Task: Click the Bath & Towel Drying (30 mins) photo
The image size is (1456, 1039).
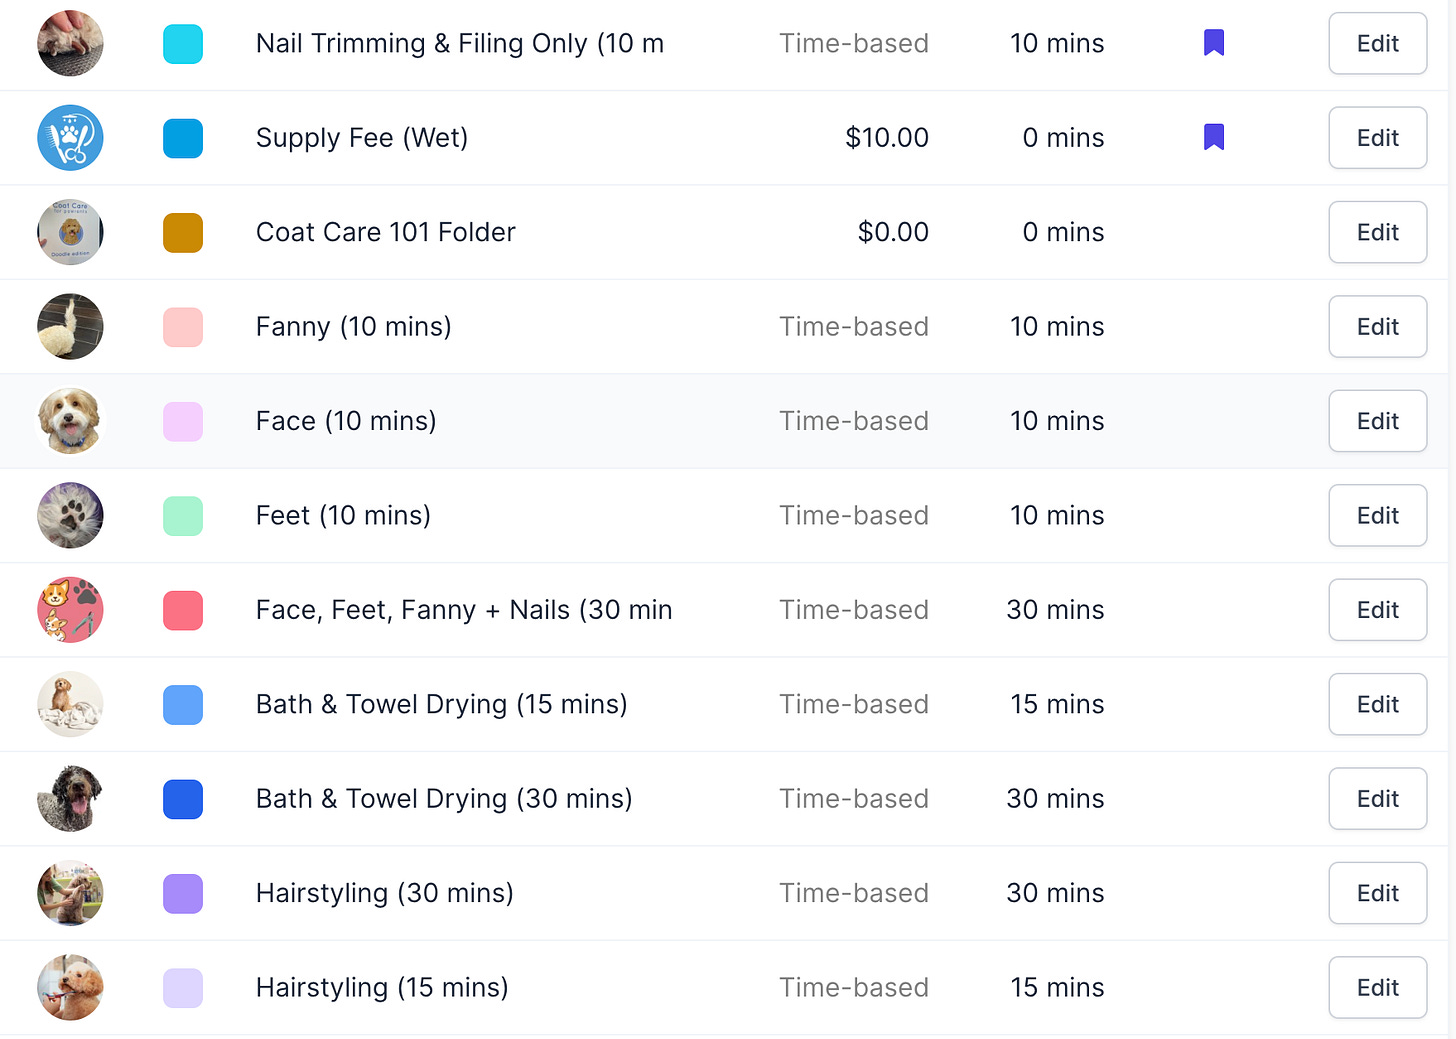Action: pyautogui.click(x=70, y=799)
